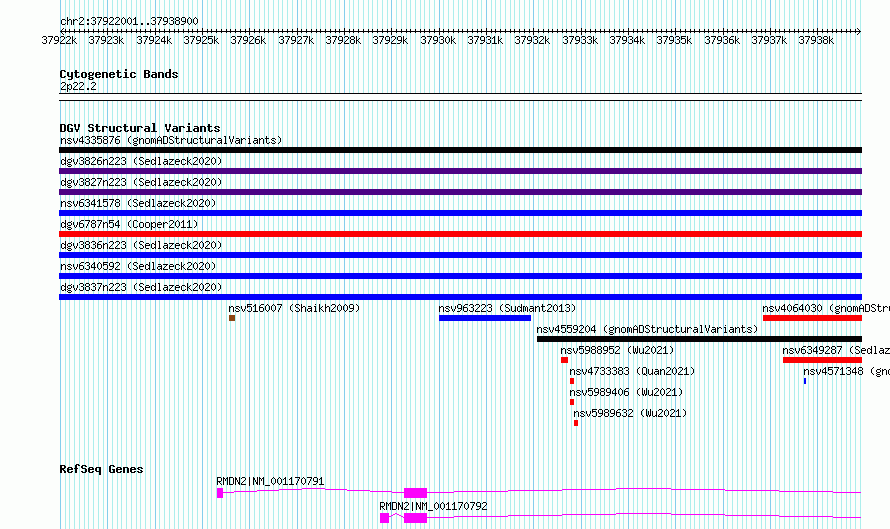Click the chr2:37922001..37938900 region label
The image size is (890, 529).
(129, 21)
